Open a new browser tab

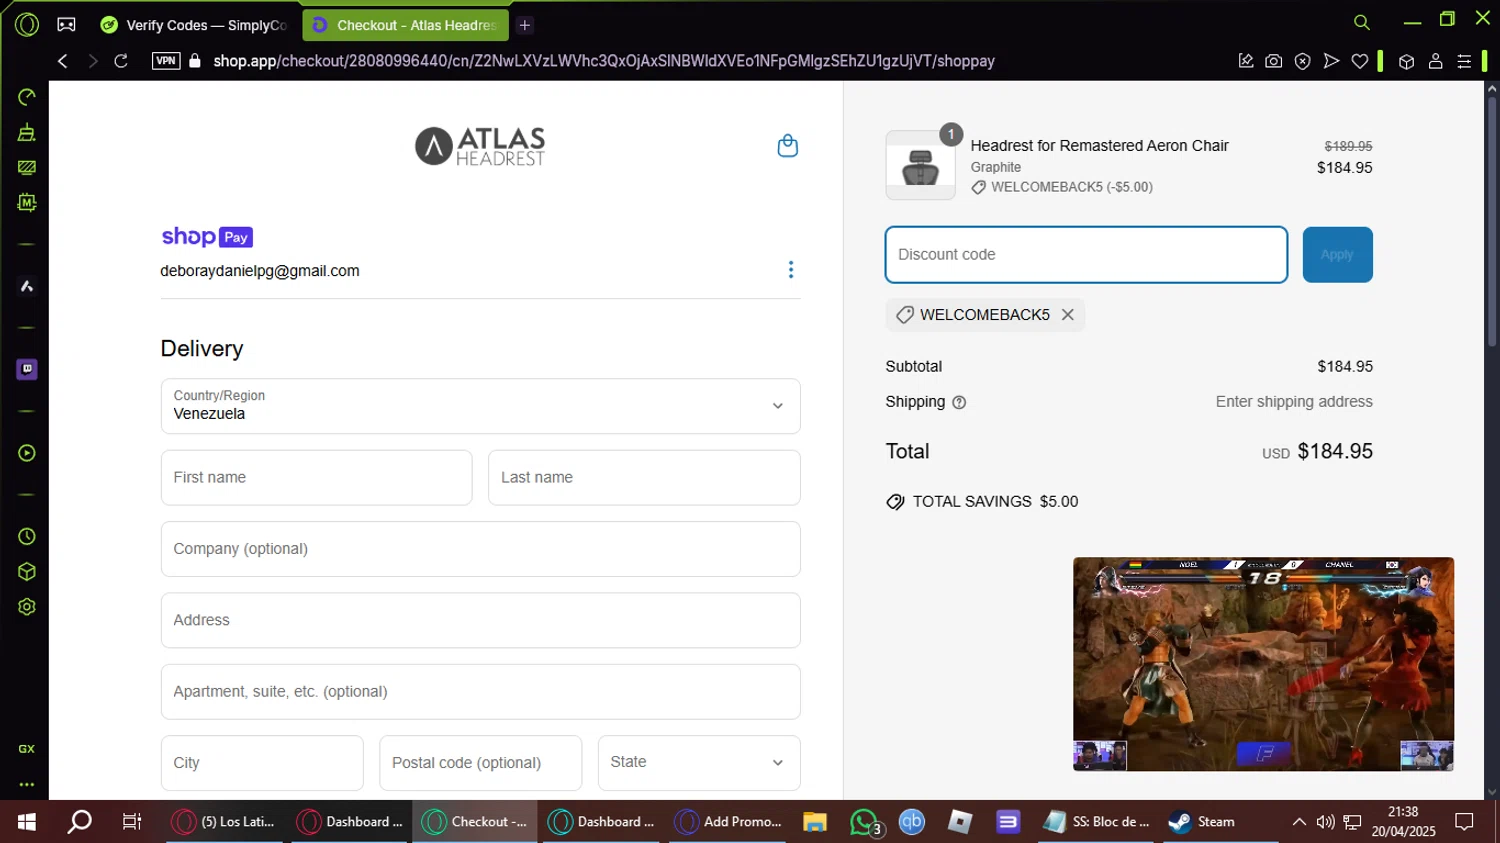click(x=525, y=25)
